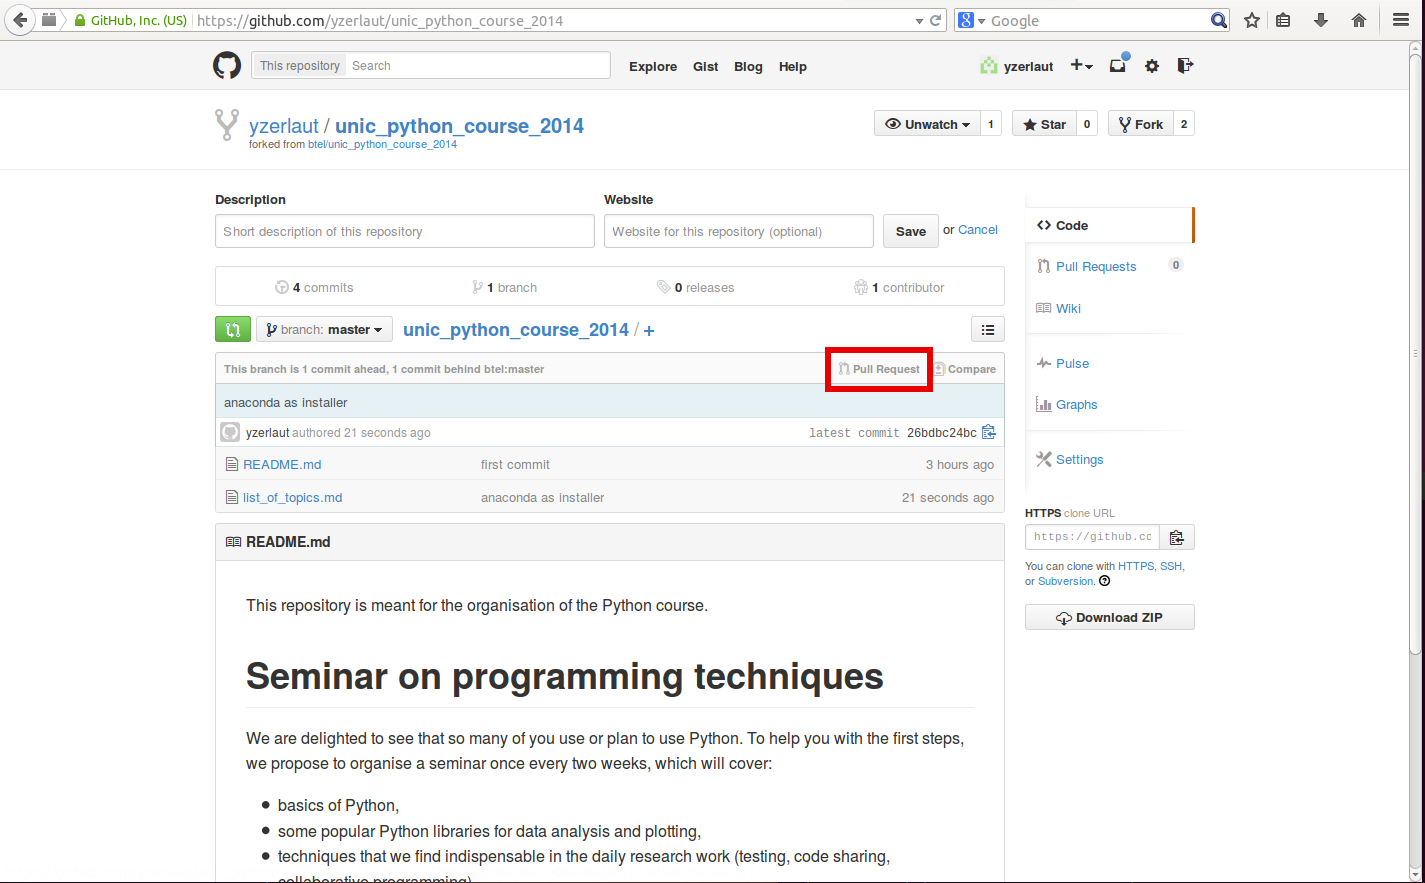
Task: Click the repository description input field
Action: (x=404, y=231)
